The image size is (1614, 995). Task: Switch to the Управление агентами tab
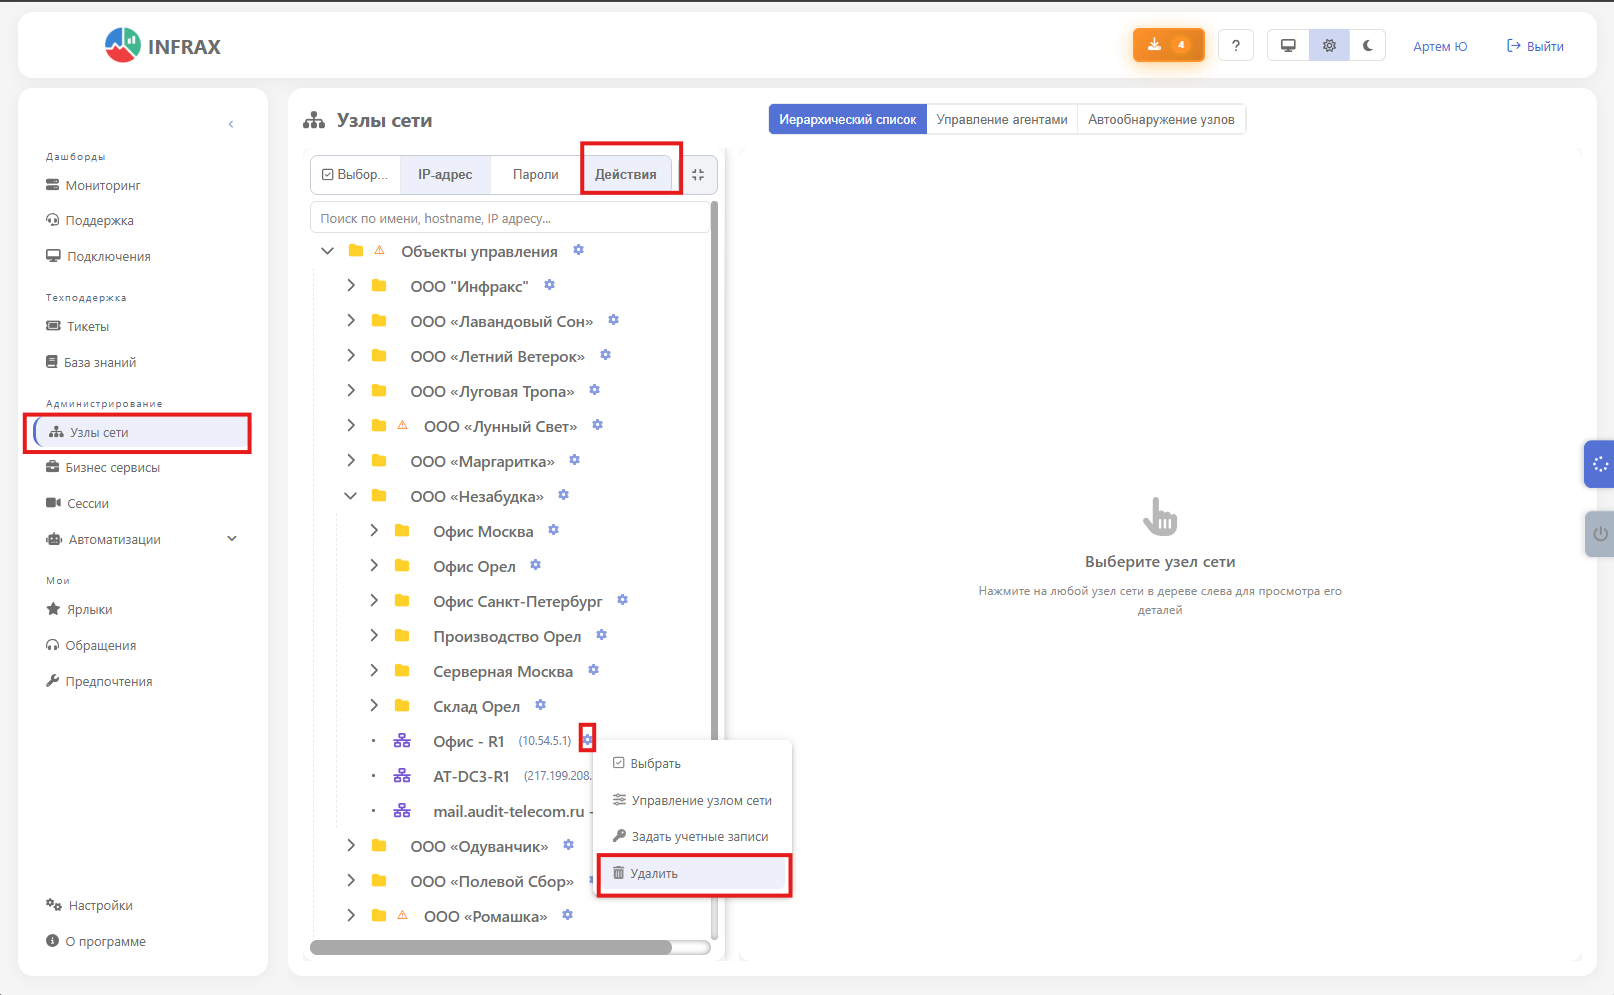[x=1001, y=119]
